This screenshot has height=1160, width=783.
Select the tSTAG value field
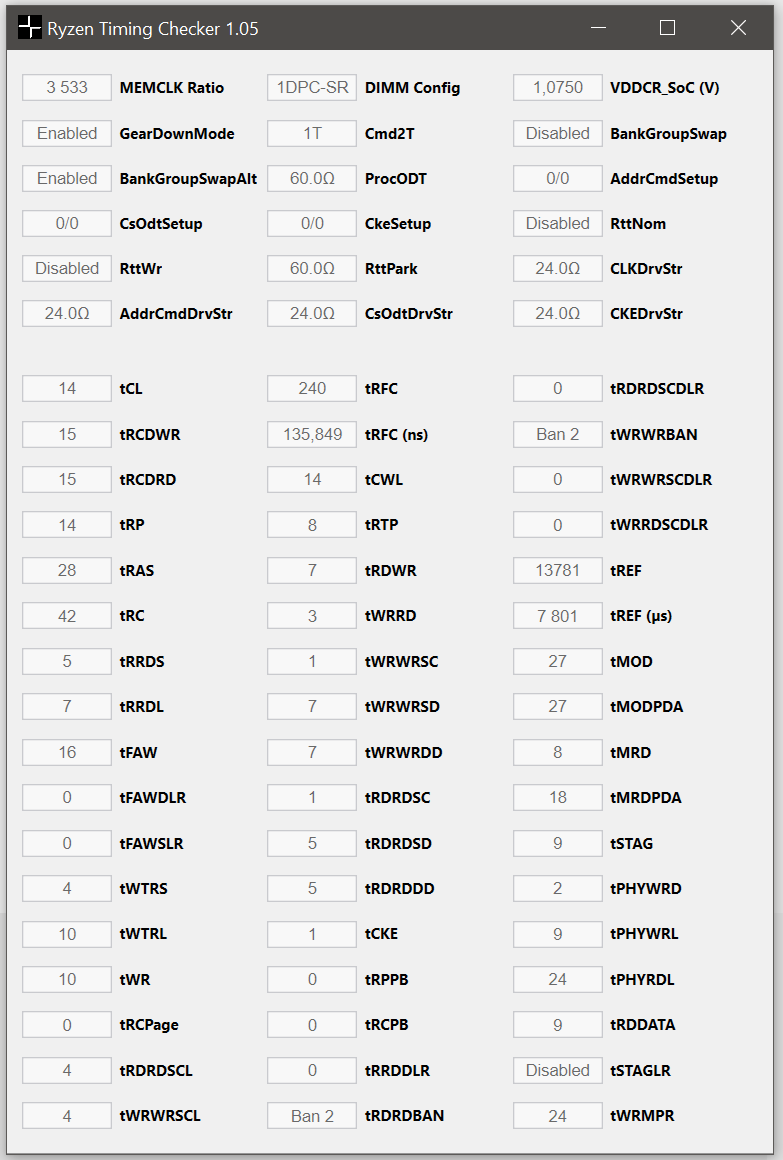point(558,843)
